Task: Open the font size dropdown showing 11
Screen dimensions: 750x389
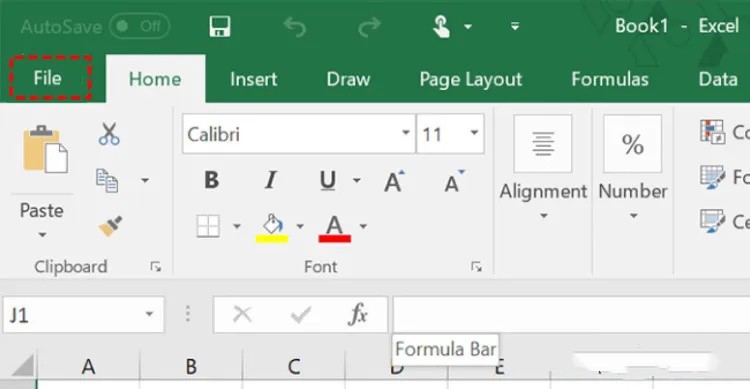Action: click(x=474, y=133)
